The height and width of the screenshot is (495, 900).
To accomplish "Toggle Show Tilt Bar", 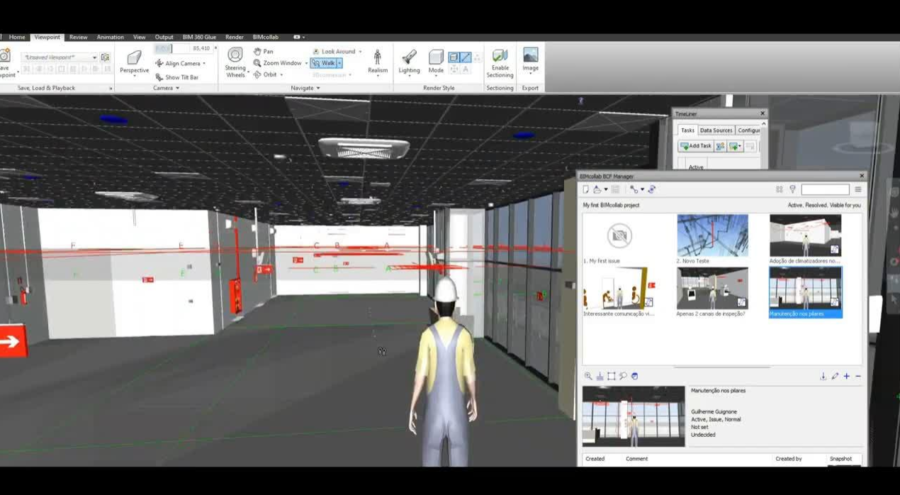I will tap(177, 77).
